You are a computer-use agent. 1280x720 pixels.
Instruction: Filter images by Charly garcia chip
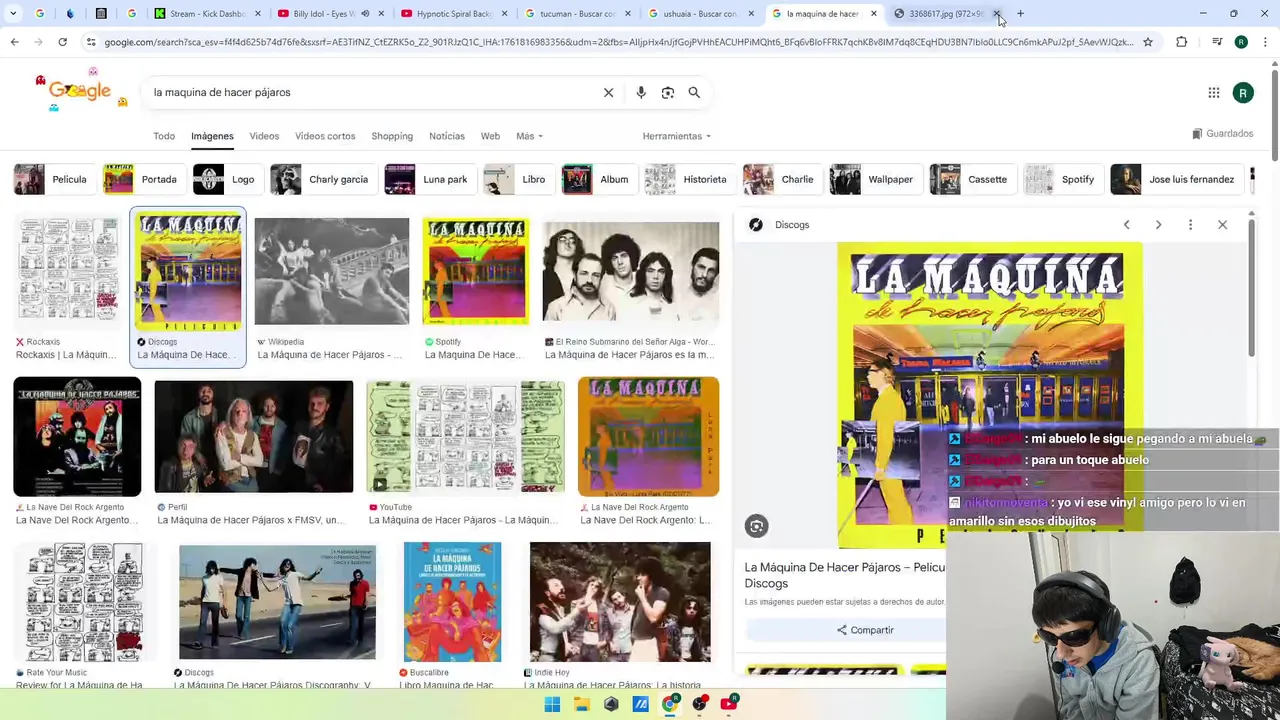click(322, 179)
